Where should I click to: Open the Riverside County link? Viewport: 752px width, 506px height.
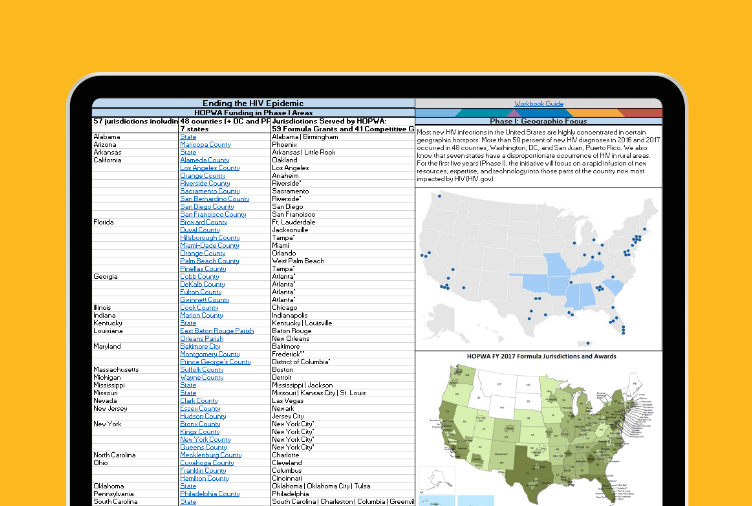click(205, 183)
